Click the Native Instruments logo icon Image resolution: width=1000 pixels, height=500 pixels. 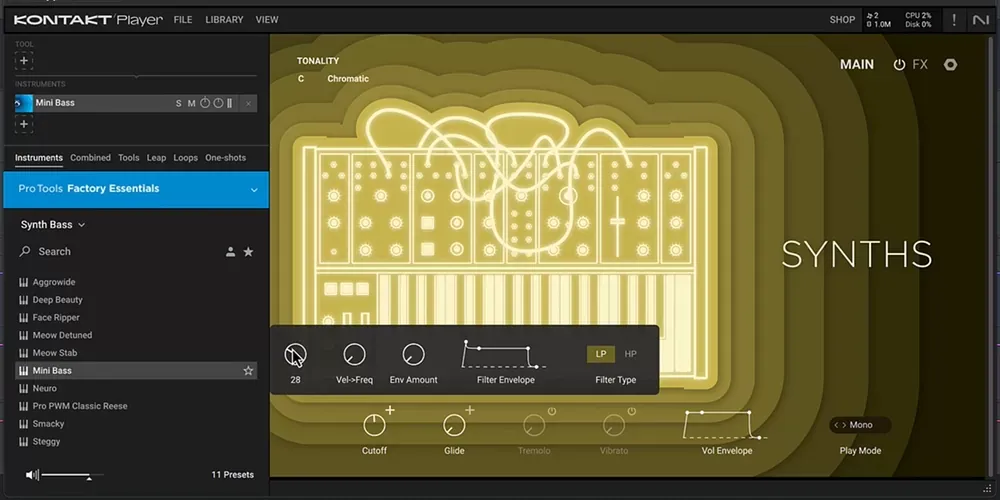[x=981, y=20]
